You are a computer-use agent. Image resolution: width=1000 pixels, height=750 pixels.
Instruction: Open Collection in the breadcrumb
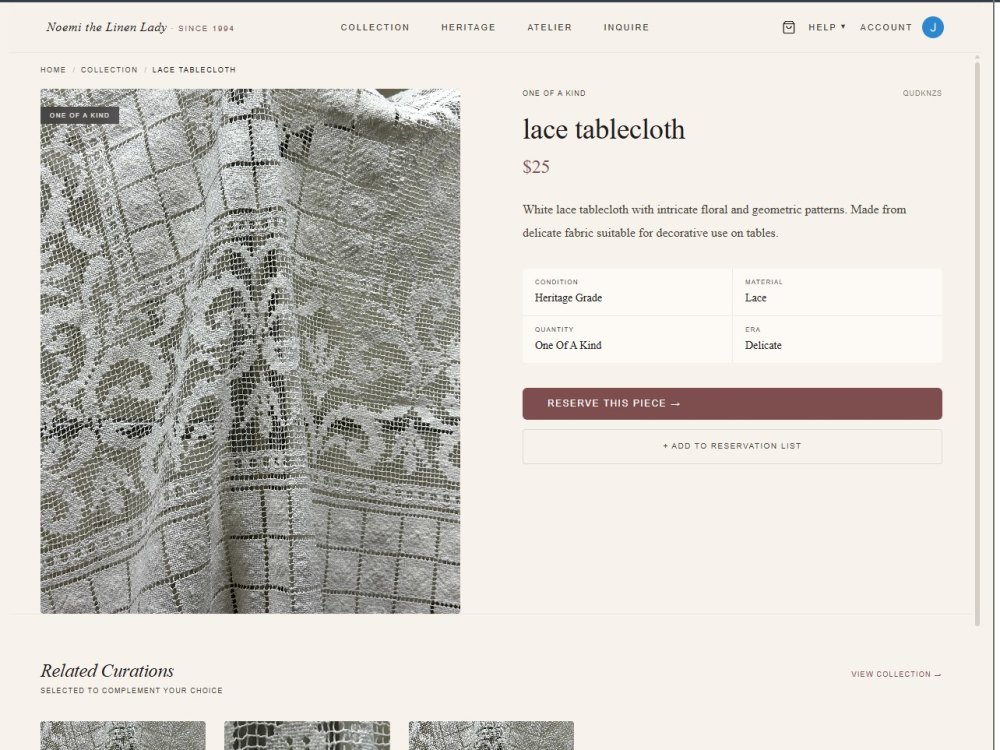[x=108, y=70]
